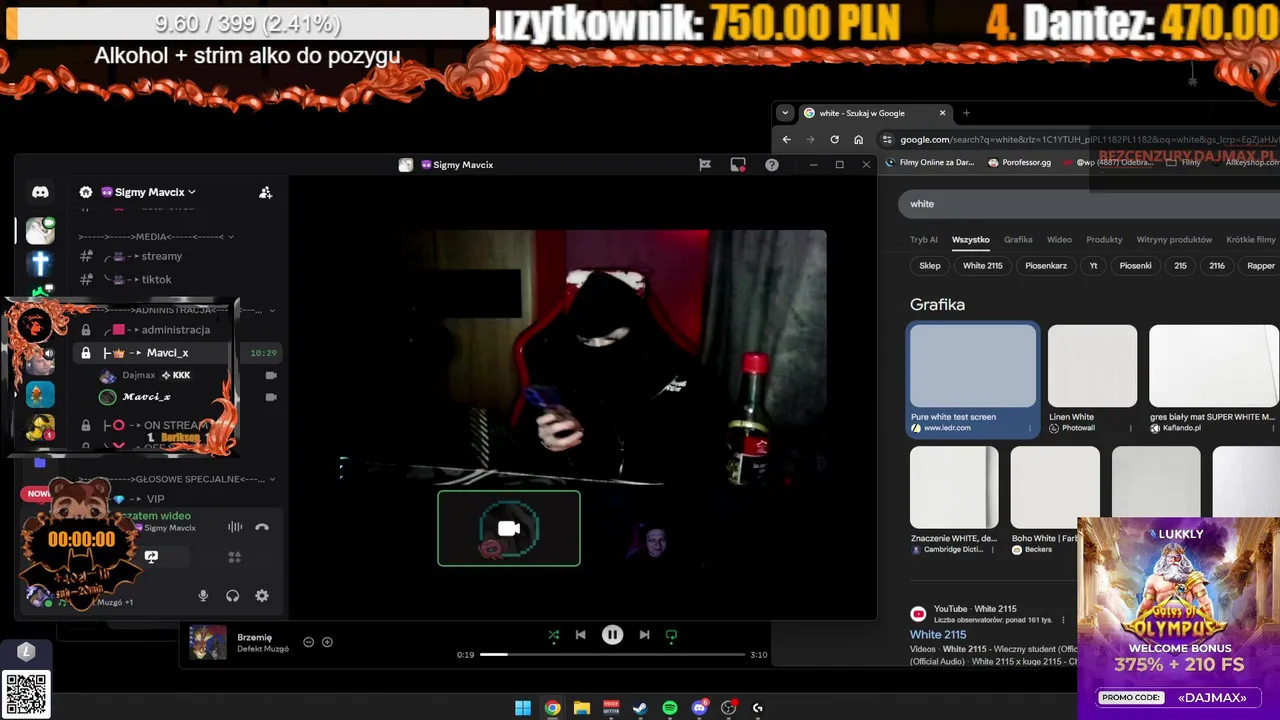Screen dimensions: 1280x720
Task: Disconnect from voice call in Discord
Action: click(x=262, y=527)
